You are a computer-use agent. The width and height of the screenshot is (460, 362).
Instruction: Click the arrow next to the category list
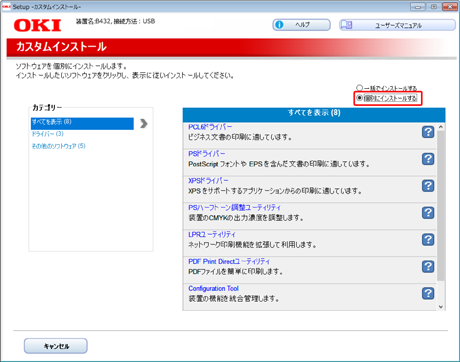(144, 123)
